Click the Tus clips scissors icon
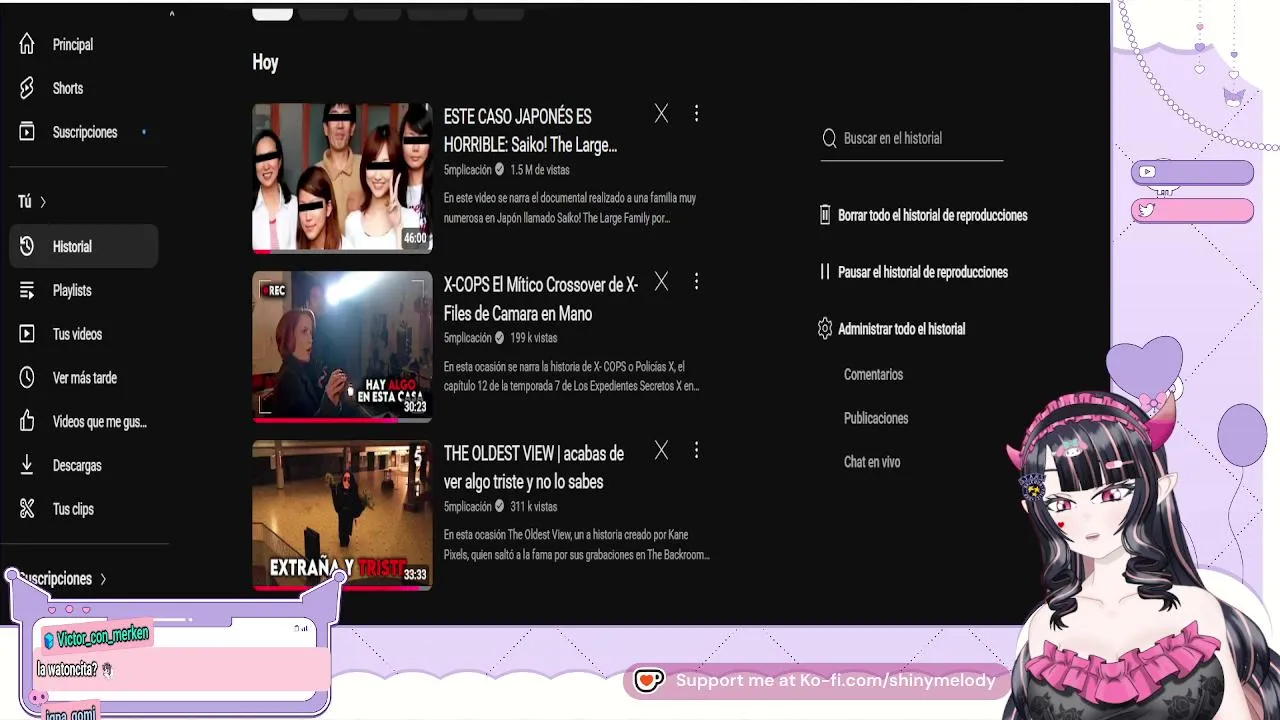Screen dimensions: 1280x720 [x=27, y=509]
